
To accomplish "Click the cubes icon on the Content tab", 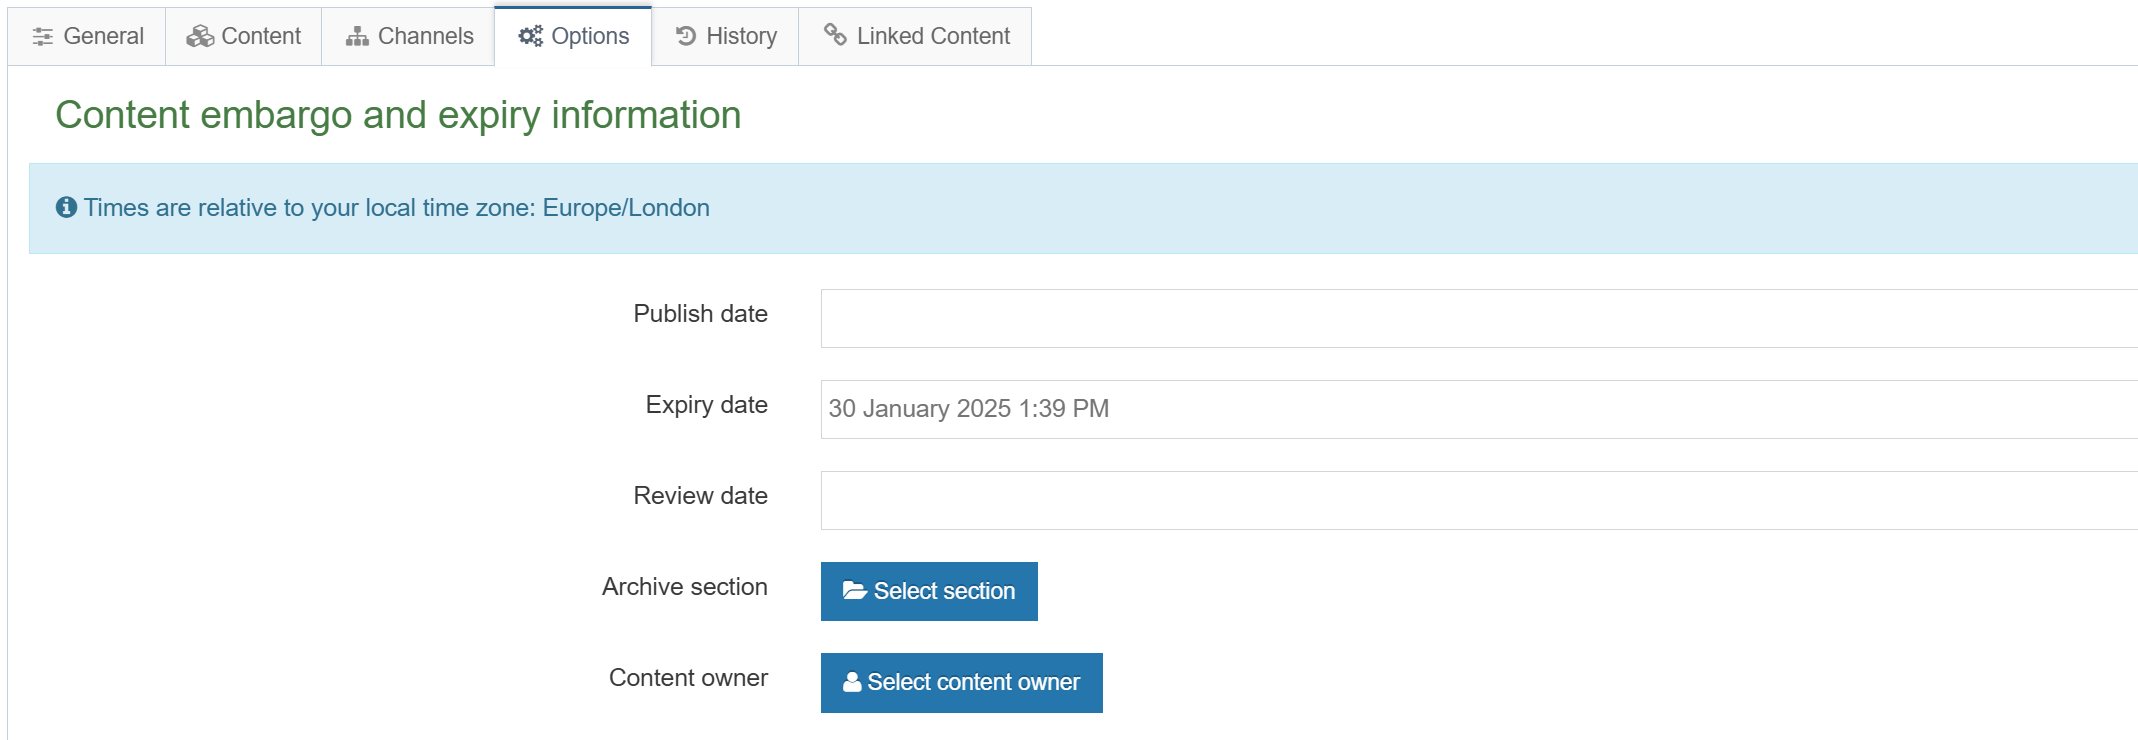I will (x=200, y=37).
